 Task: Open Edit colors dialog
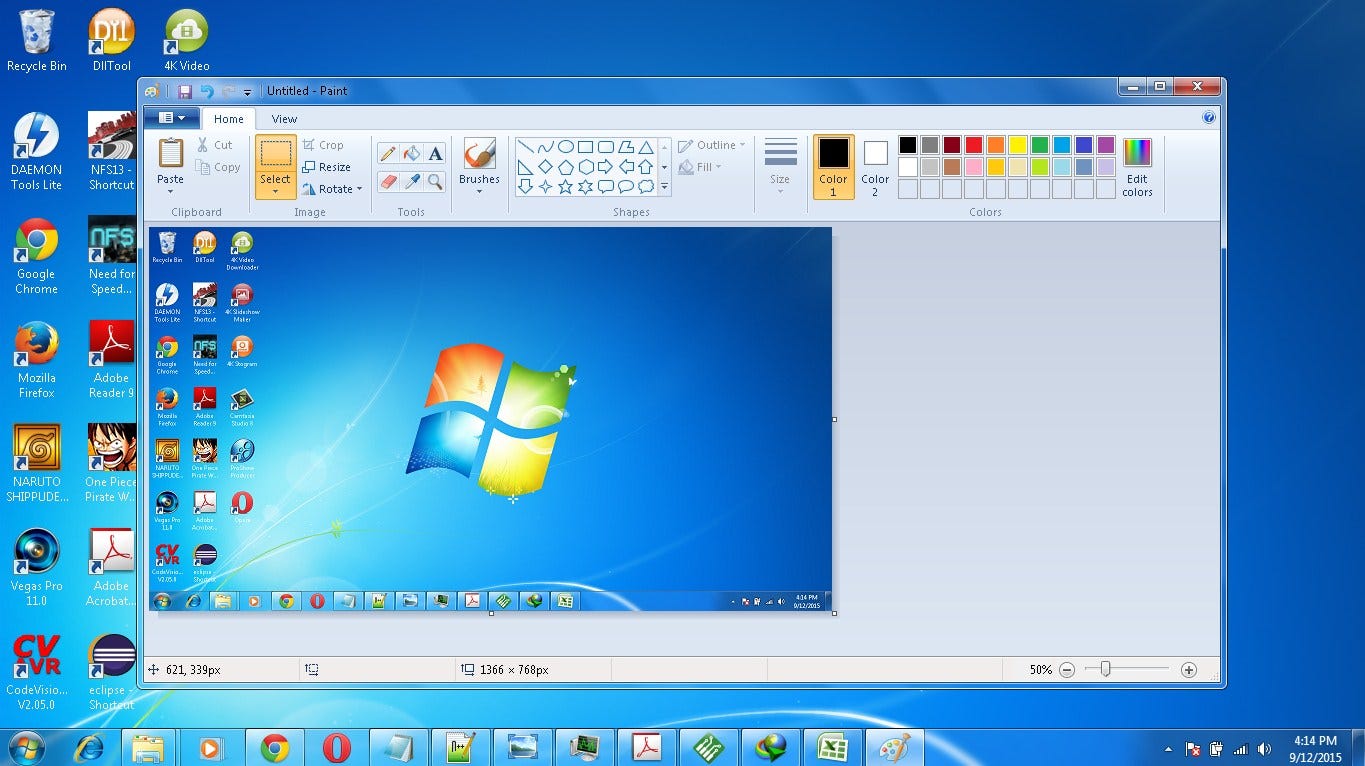(x=1137, y=167)
